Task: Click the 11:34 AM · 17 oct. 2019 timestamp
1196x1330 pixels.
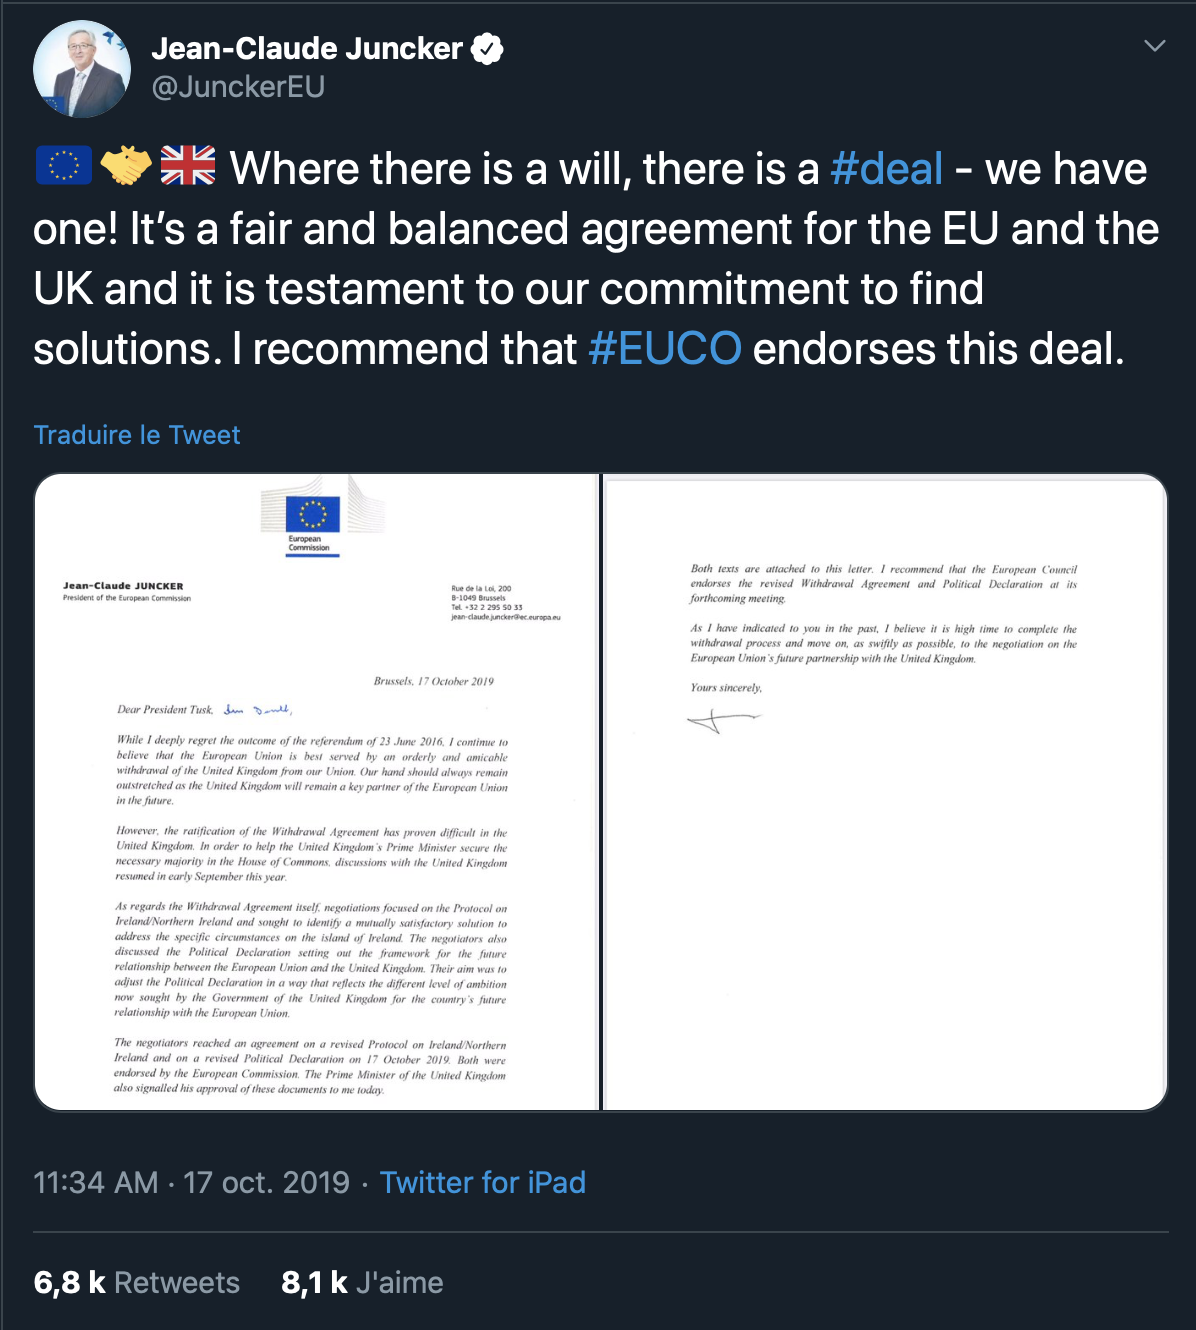Action: [x=191, y=1182]
